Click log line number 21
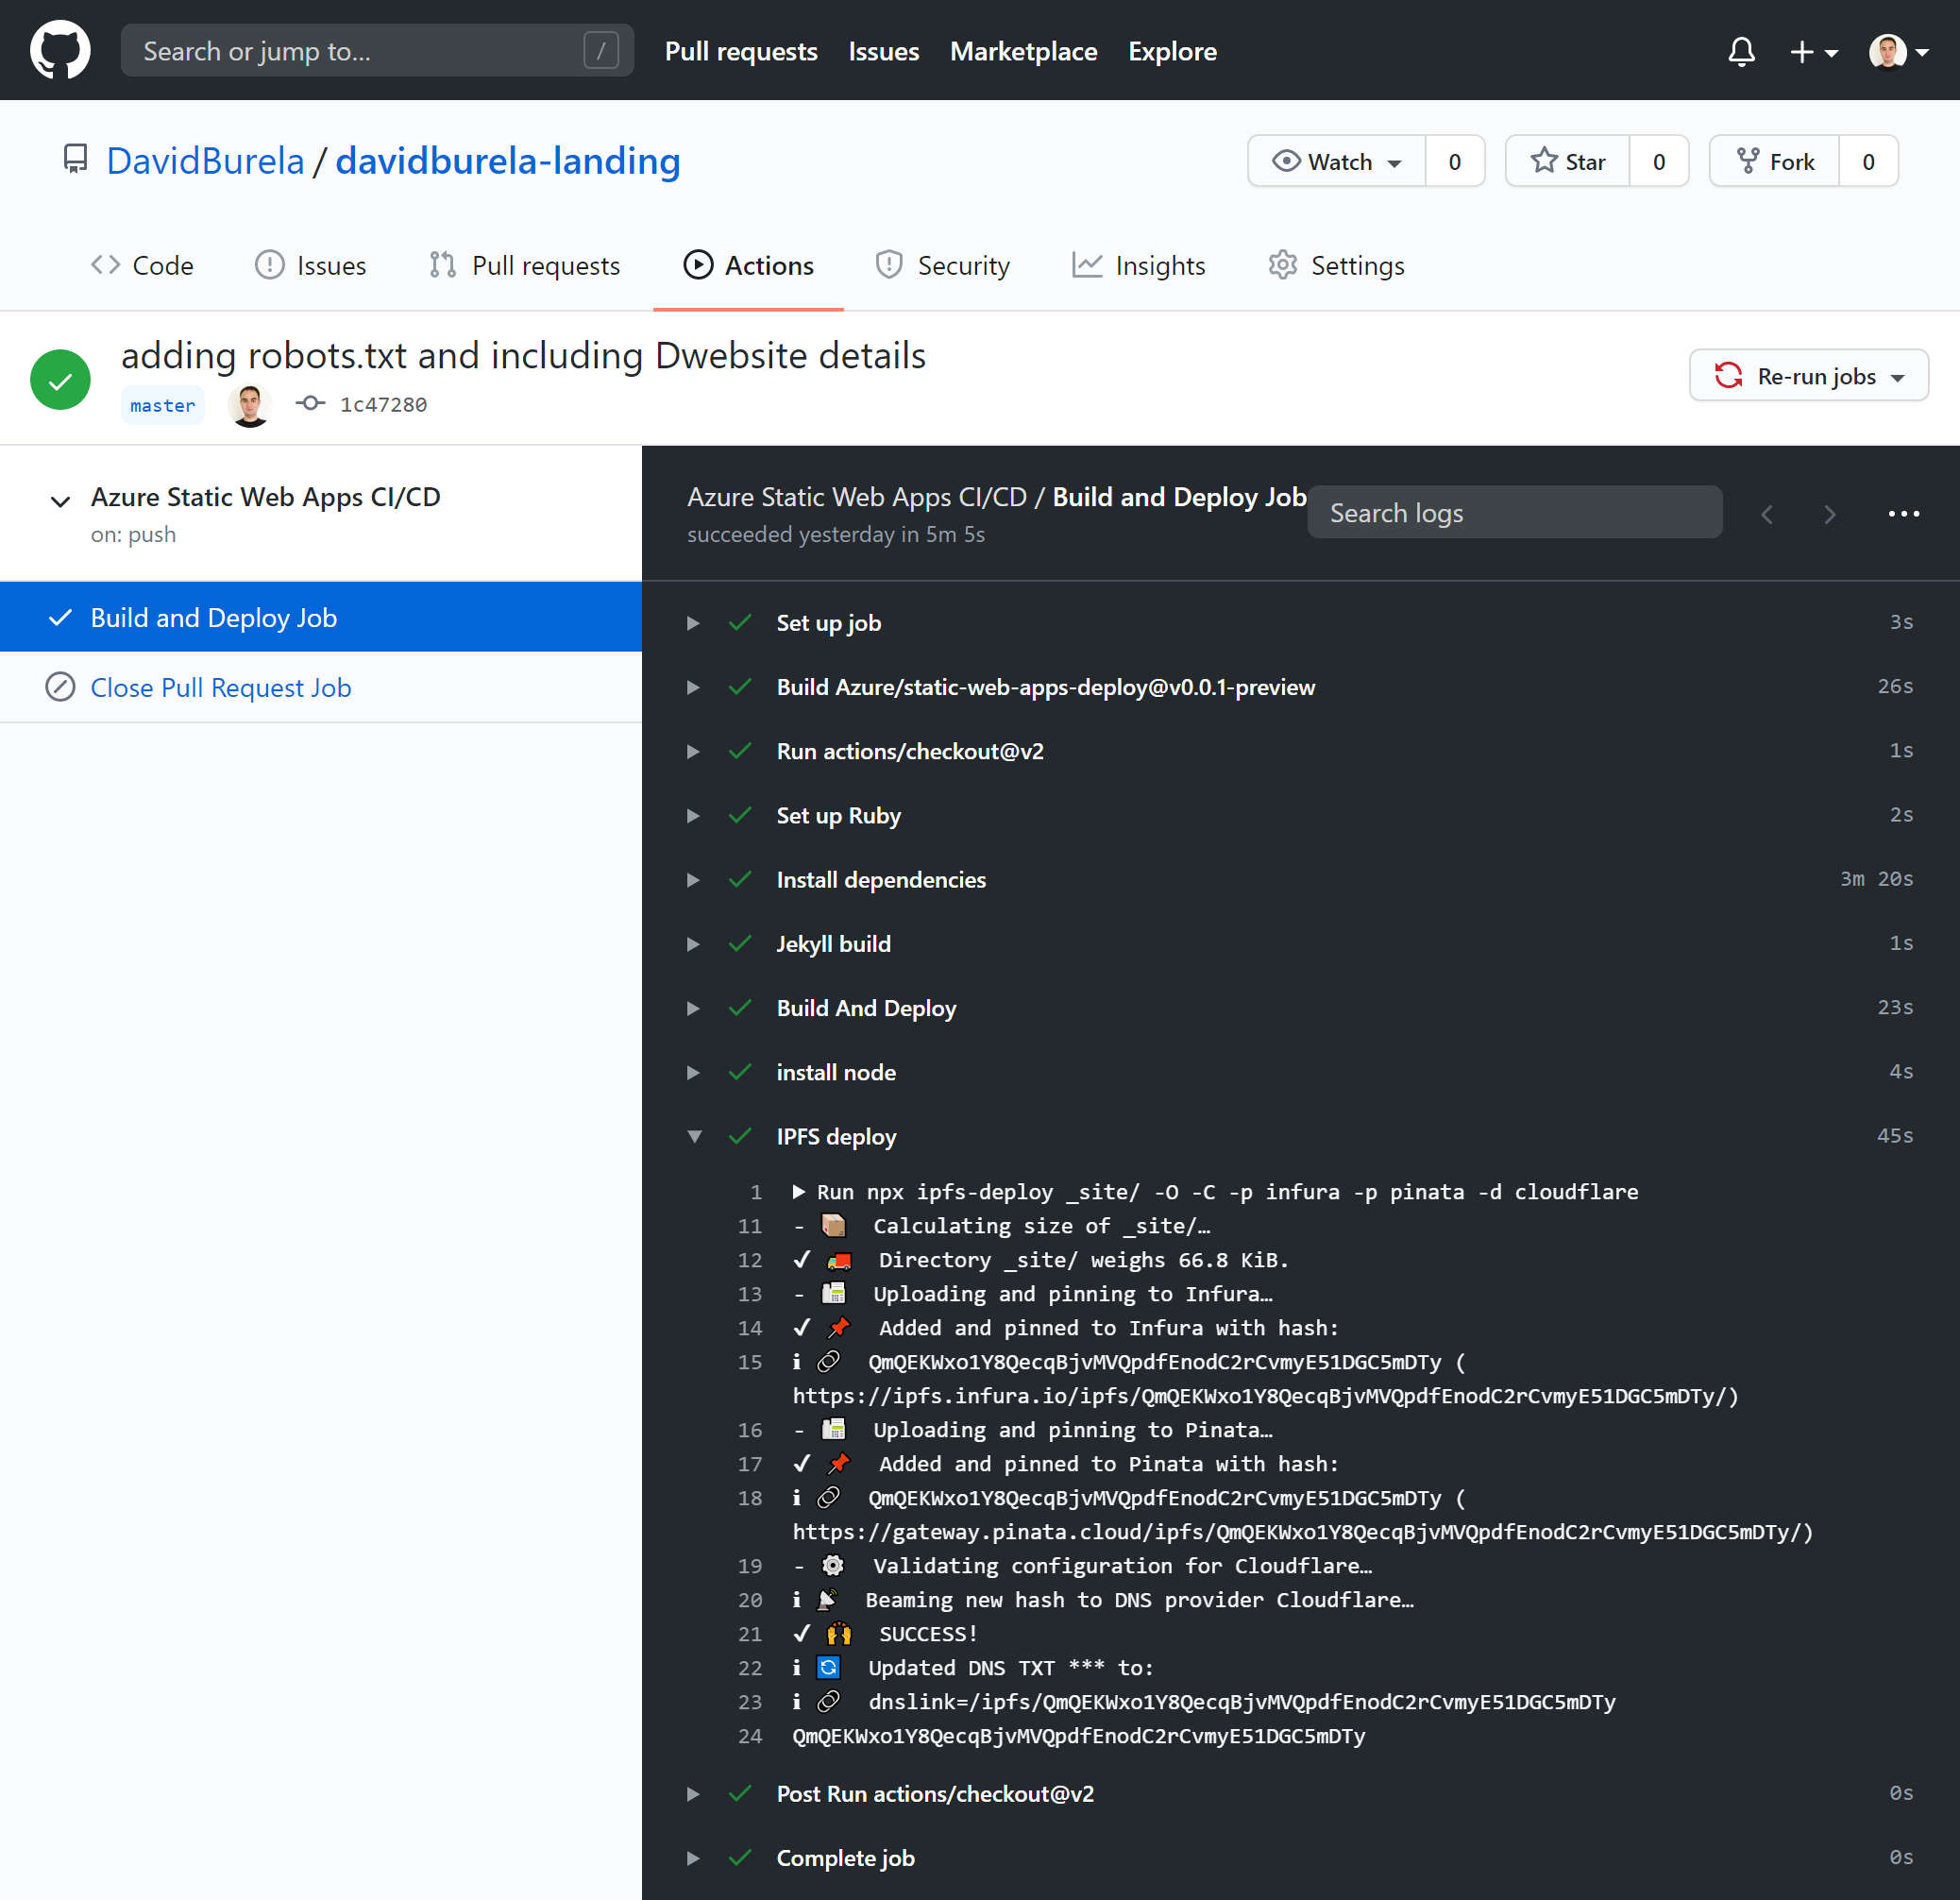The width and height of the screenshot is (1960, 1900). 749,1634
